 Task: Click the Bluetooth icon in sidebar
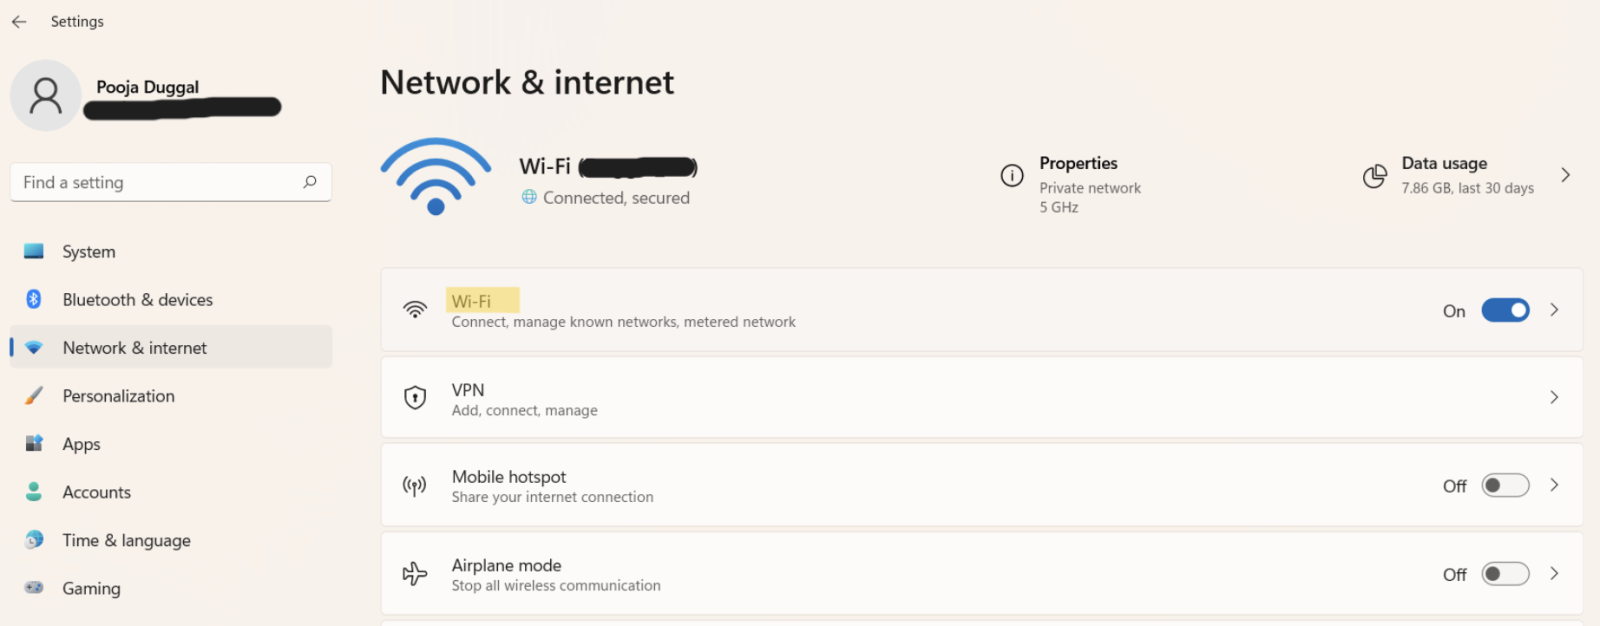click(34, 299)
